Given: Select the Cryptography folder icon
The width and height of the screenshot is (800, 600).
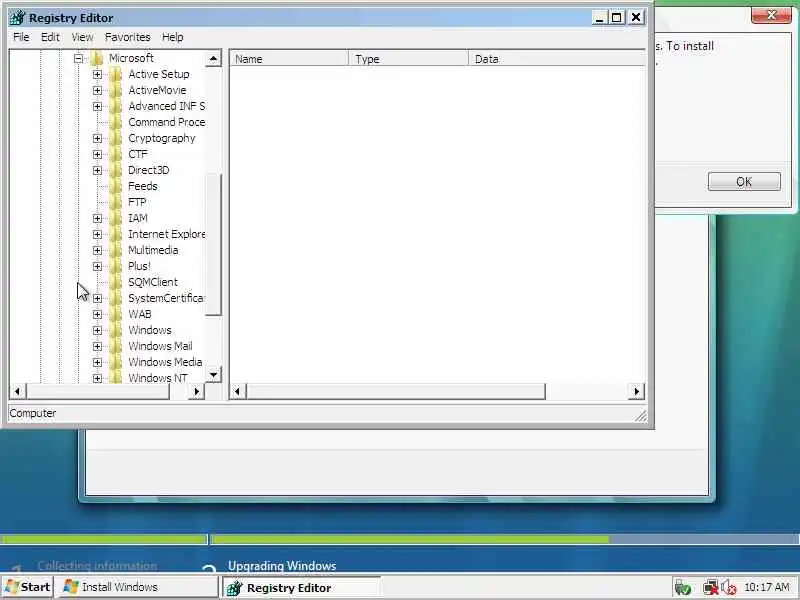Looking at the screenshot, I should click(116, 138).
